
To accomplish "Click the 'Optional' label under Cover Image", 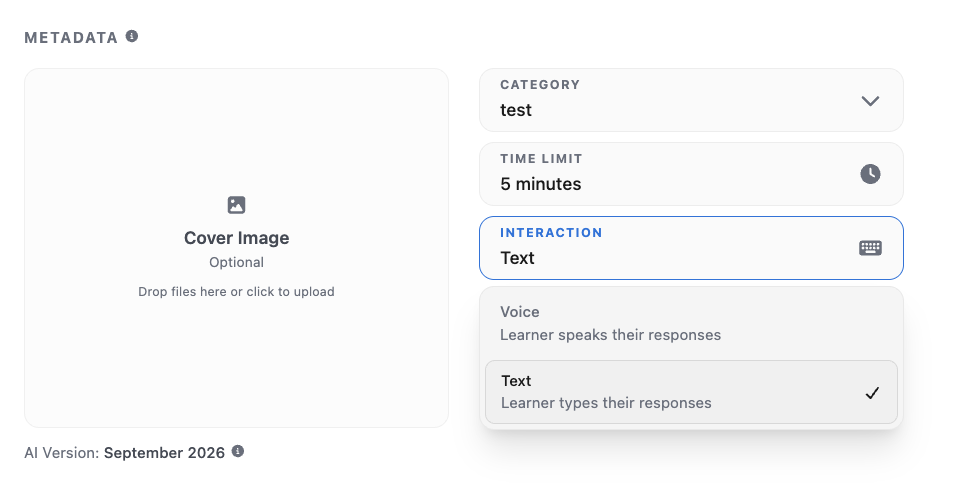I will click(x=236, y=262).
